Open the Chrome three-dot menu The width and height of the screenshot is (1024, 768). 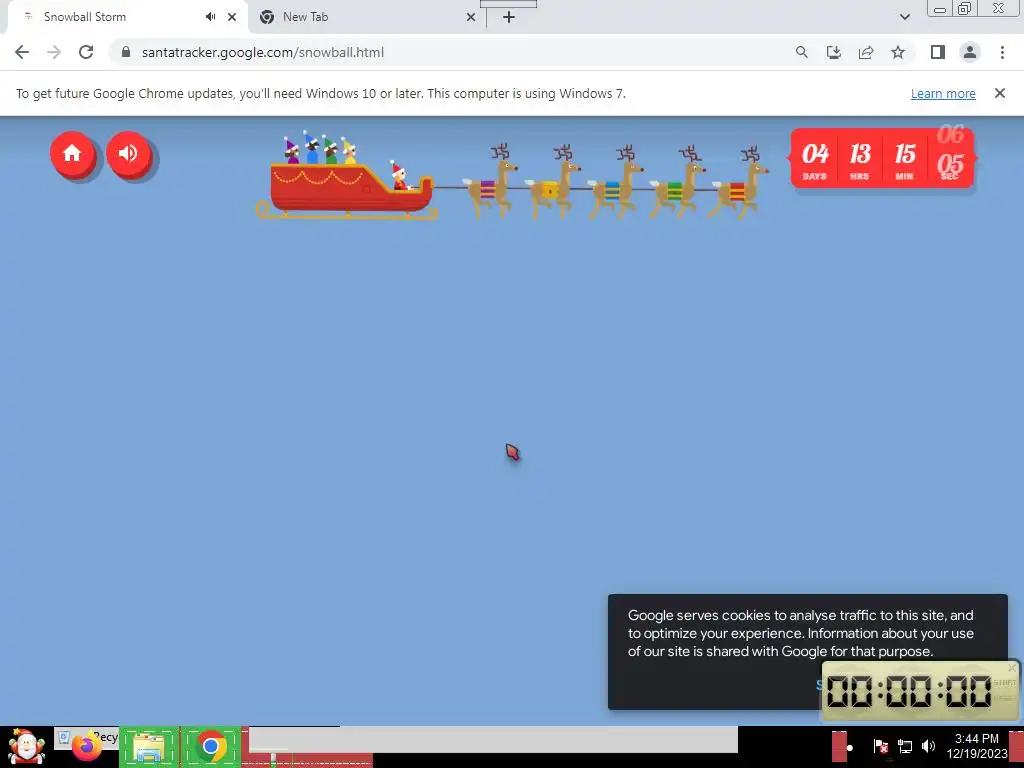pos(1002,52)
